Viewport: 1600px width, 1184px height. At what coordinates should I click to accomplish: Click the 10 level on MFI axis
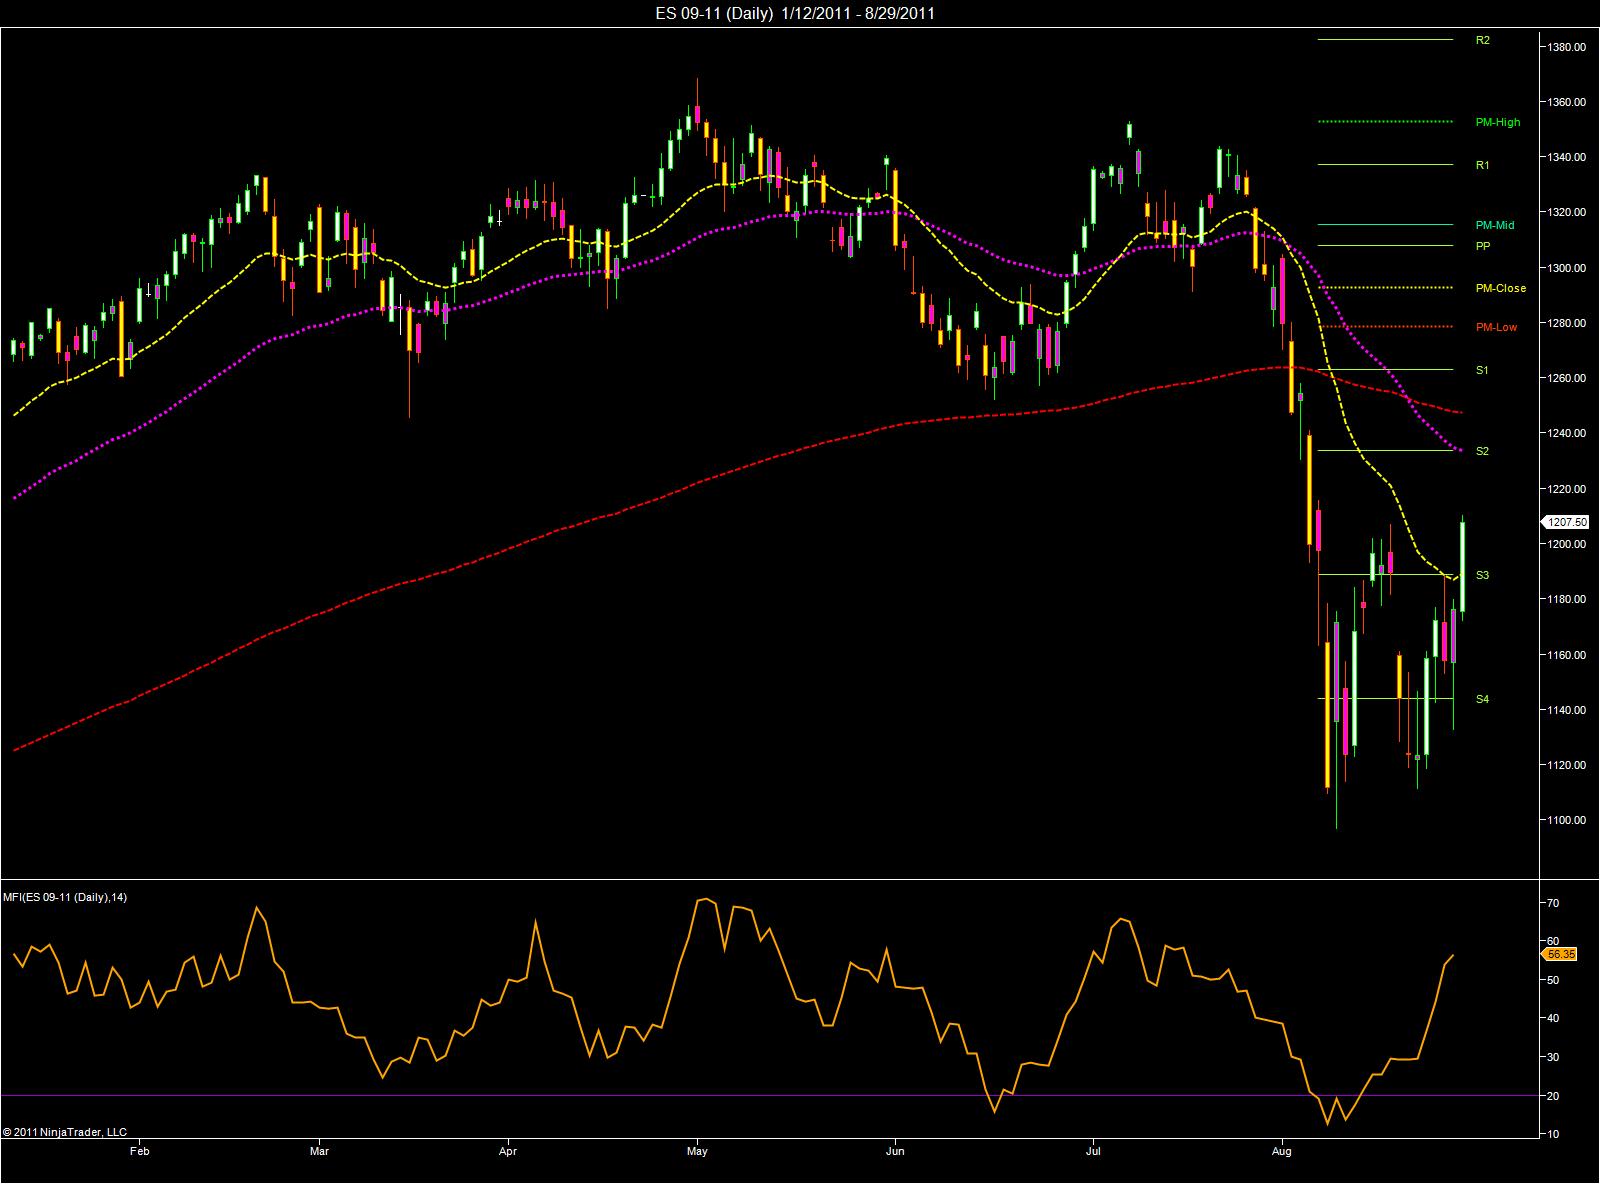point(1554,1134)
